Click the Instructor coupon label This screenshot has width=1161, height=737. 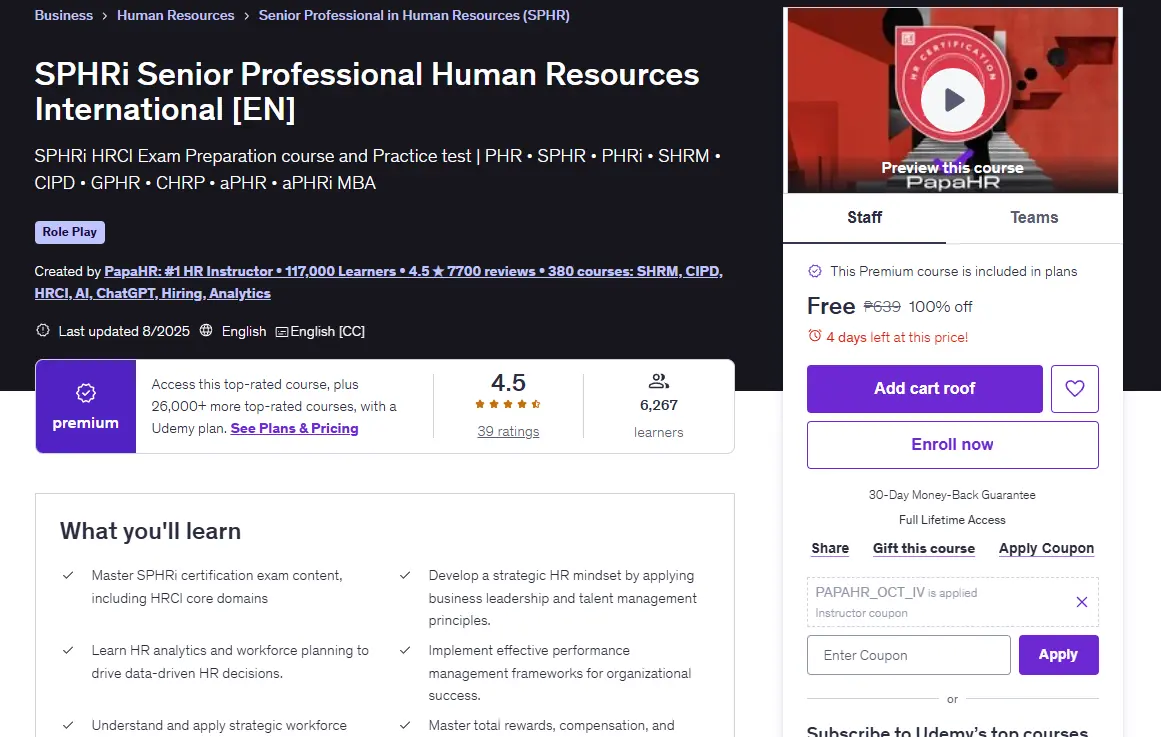[x=861, y=613]
